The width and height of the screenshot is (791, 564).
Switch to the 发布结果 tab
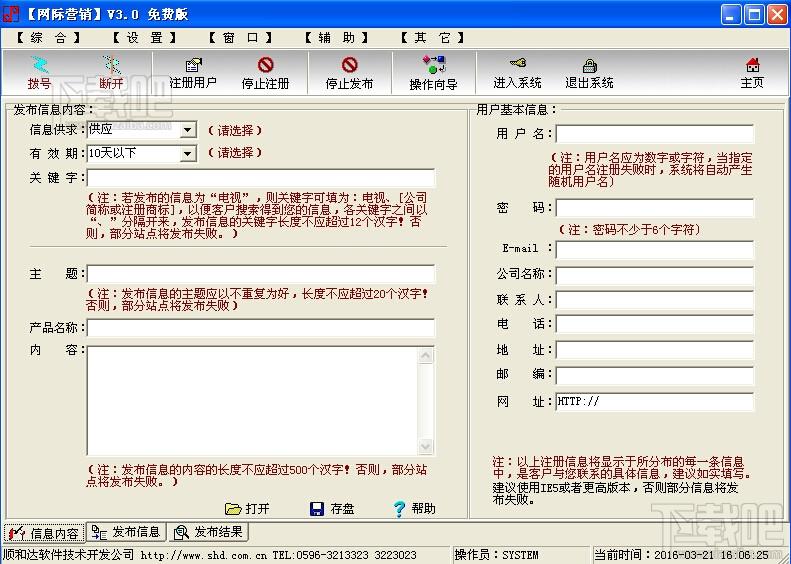(x=208, y=532)
